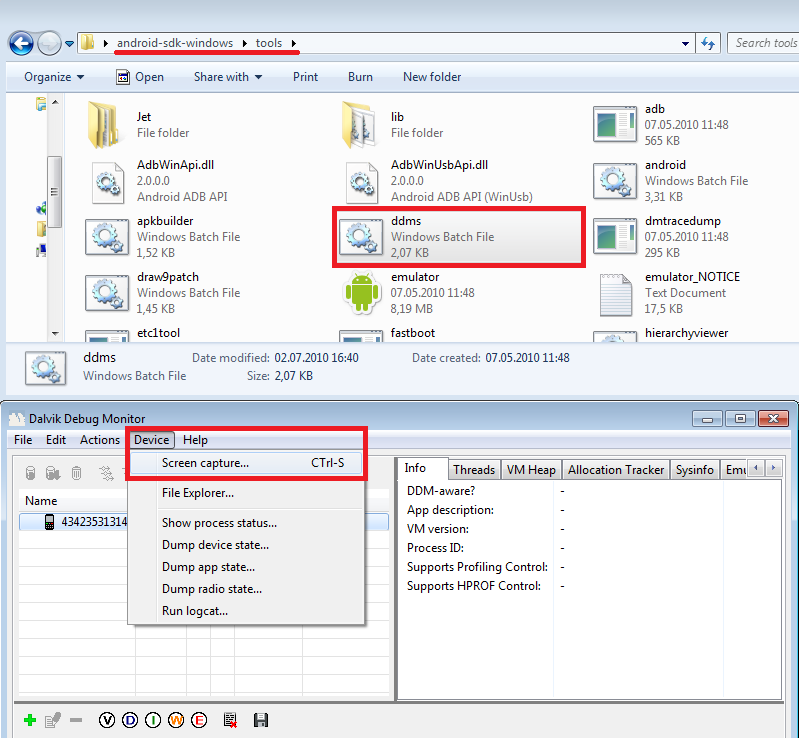This screenshot has width=799, height=738.
Task: Toggle Warning log level W icon
Action: pyautogui.click(x=176, y=720)
